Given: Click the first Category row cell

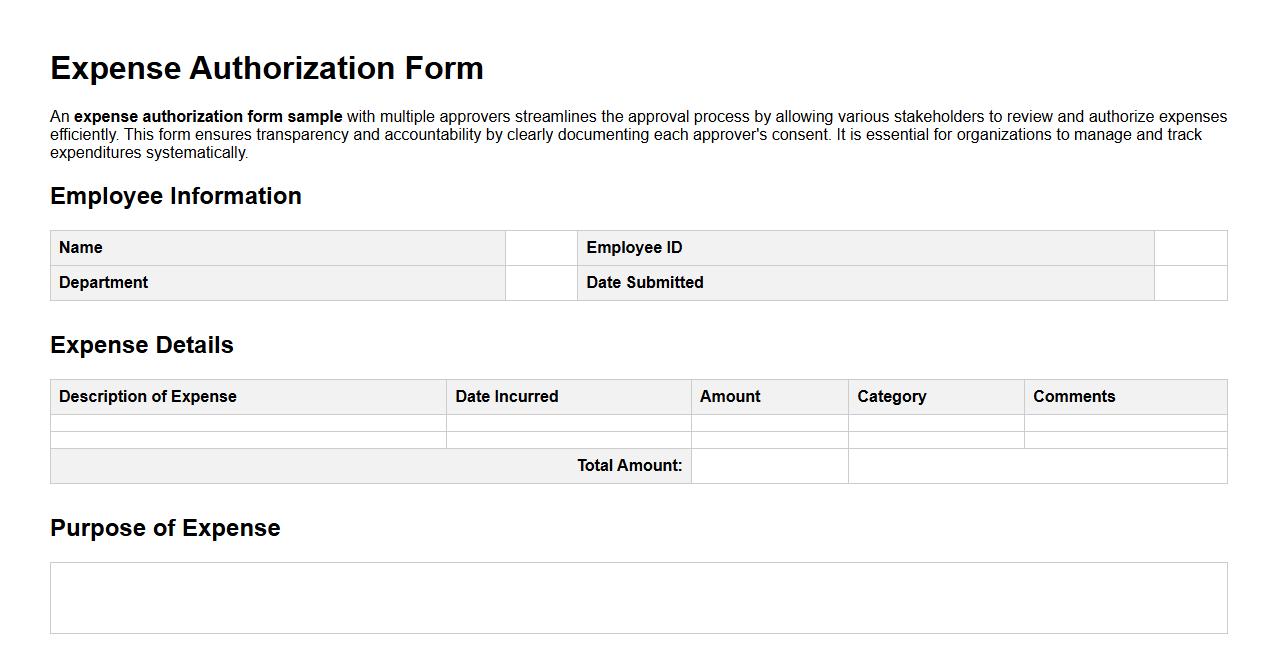Looking at the screenshot, I should 935,423.
